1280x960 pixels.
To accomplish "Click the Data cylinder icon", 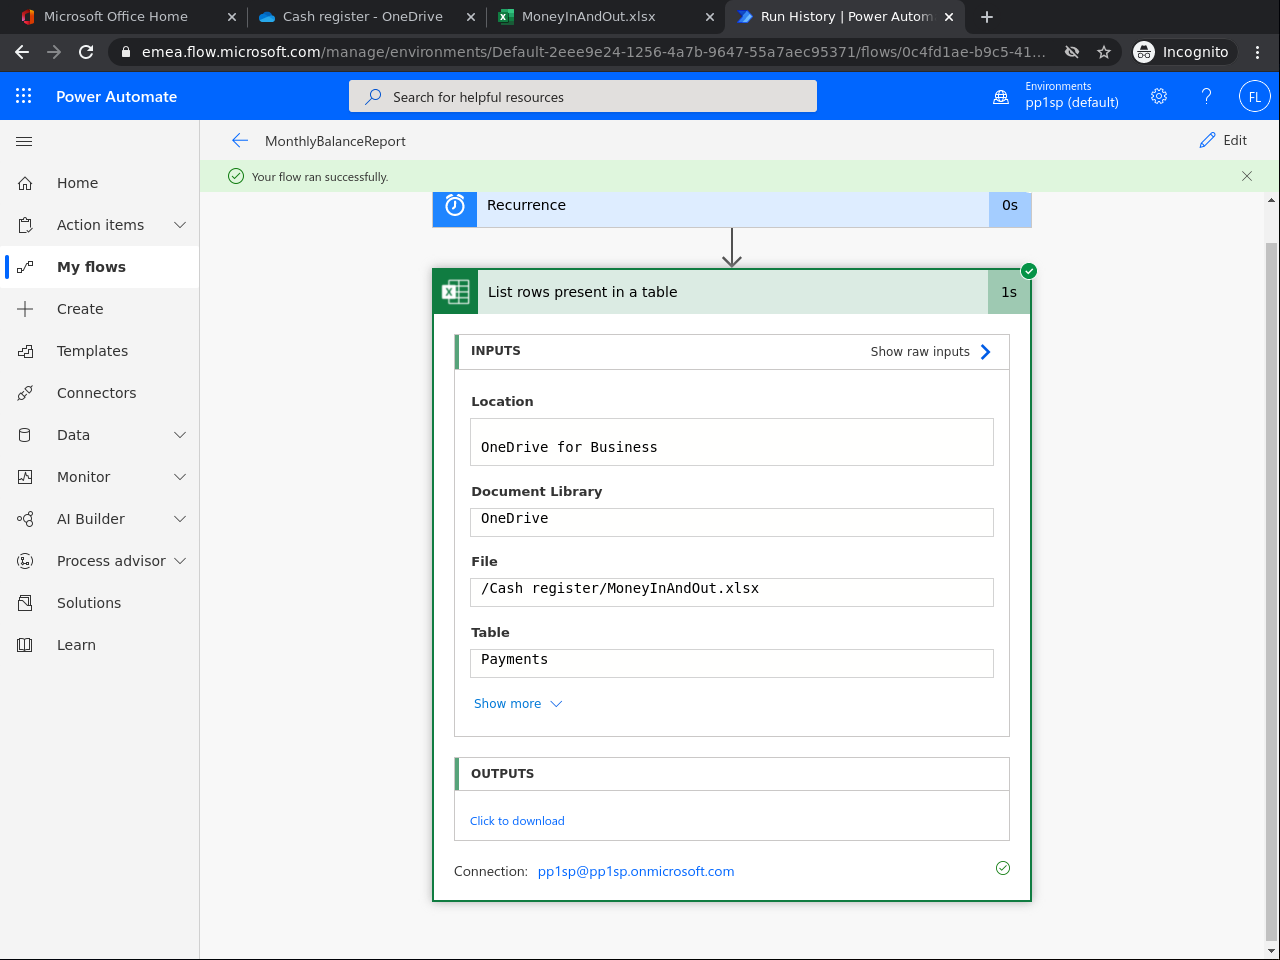I will point(25,435).
